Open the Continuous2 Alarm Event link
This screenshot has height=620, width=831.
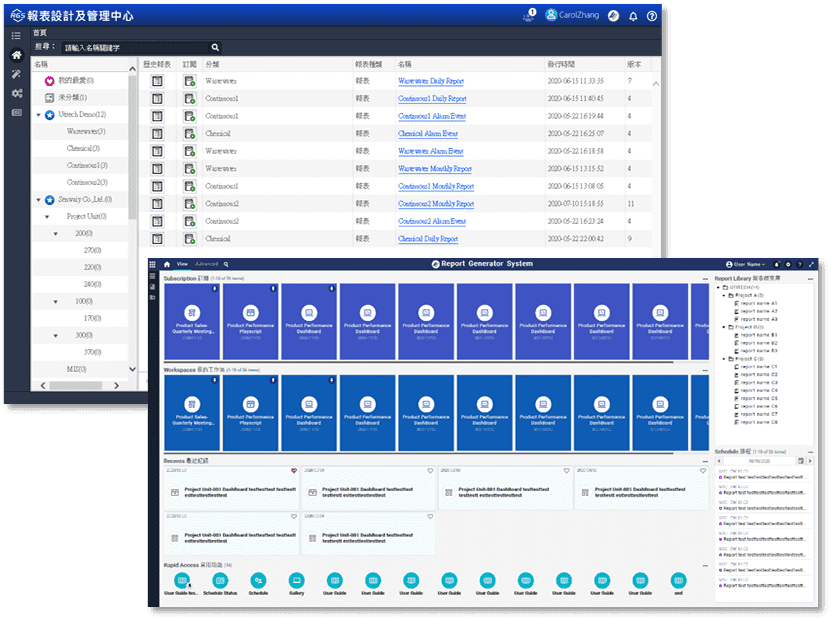tap(432, 222)
